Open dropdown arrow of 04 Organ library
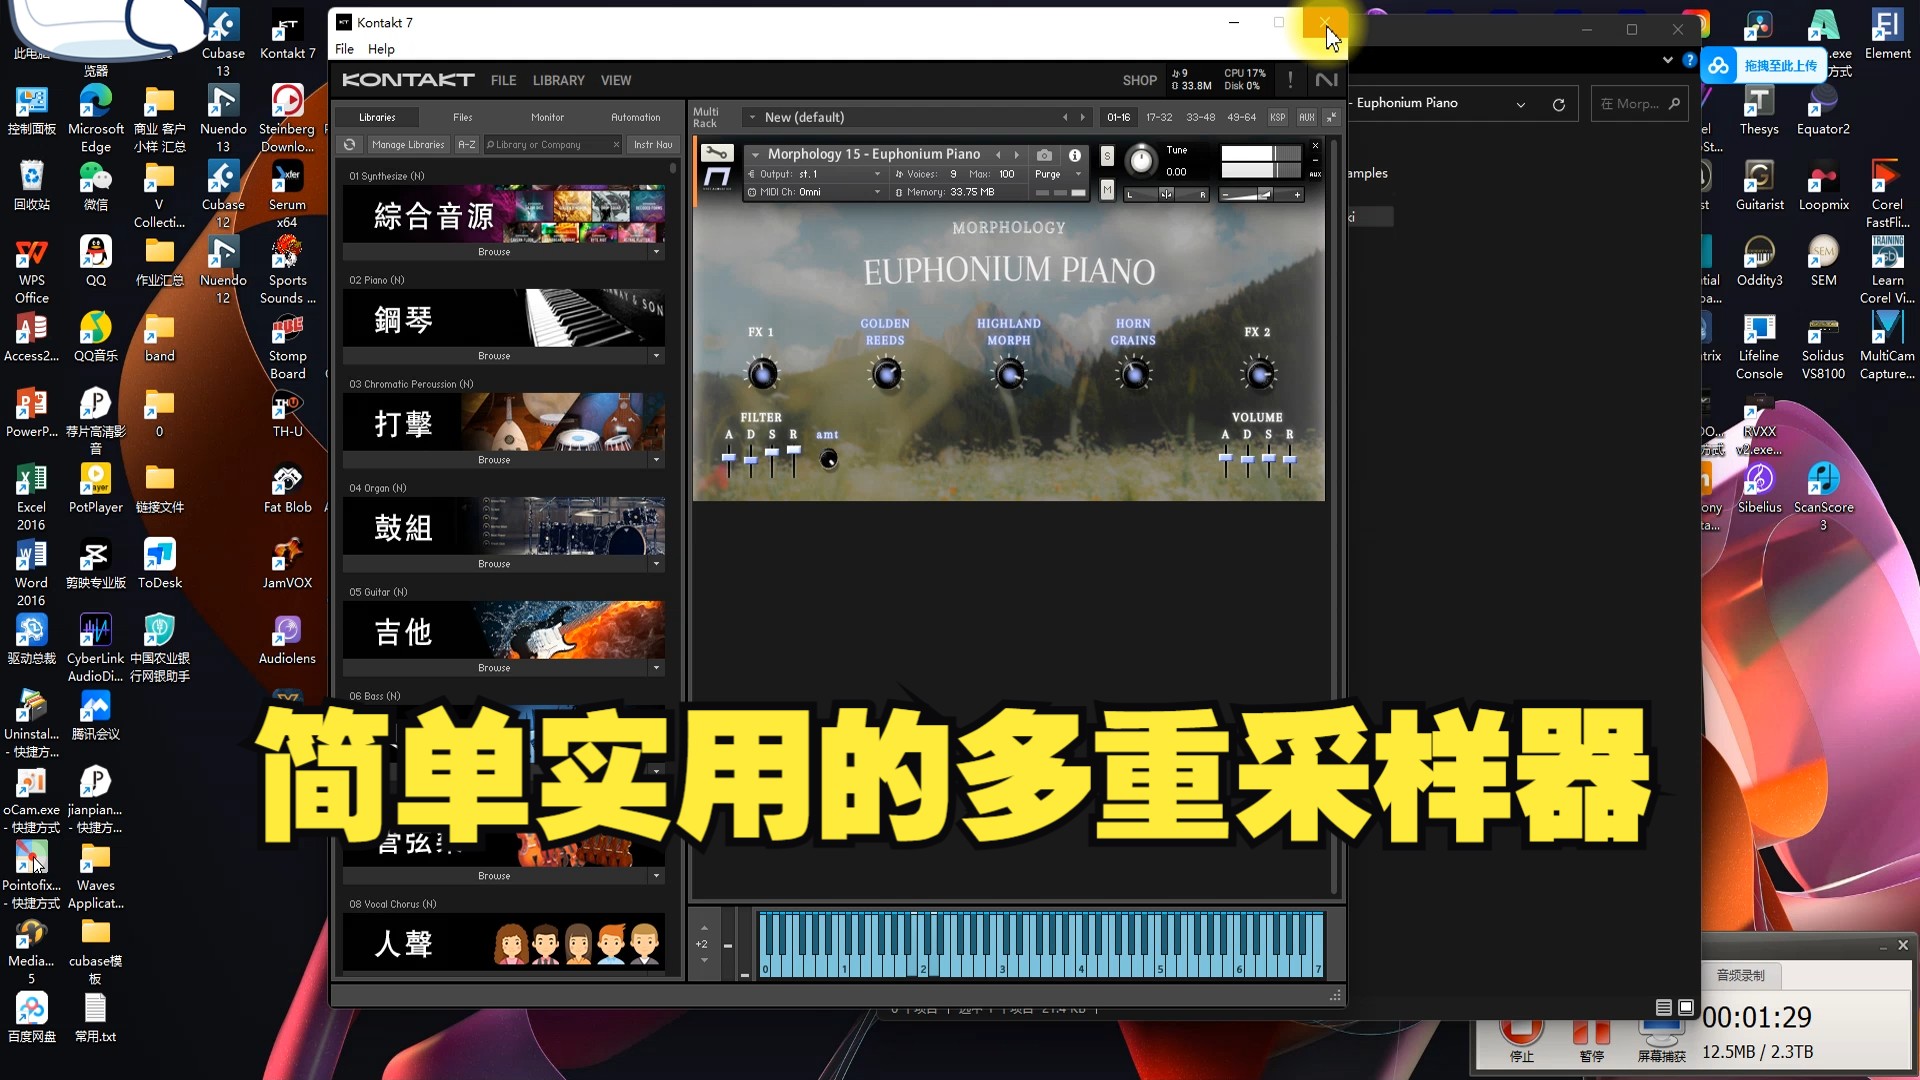The width and height of the screenshot is (1920, 1080). (657, 564)
